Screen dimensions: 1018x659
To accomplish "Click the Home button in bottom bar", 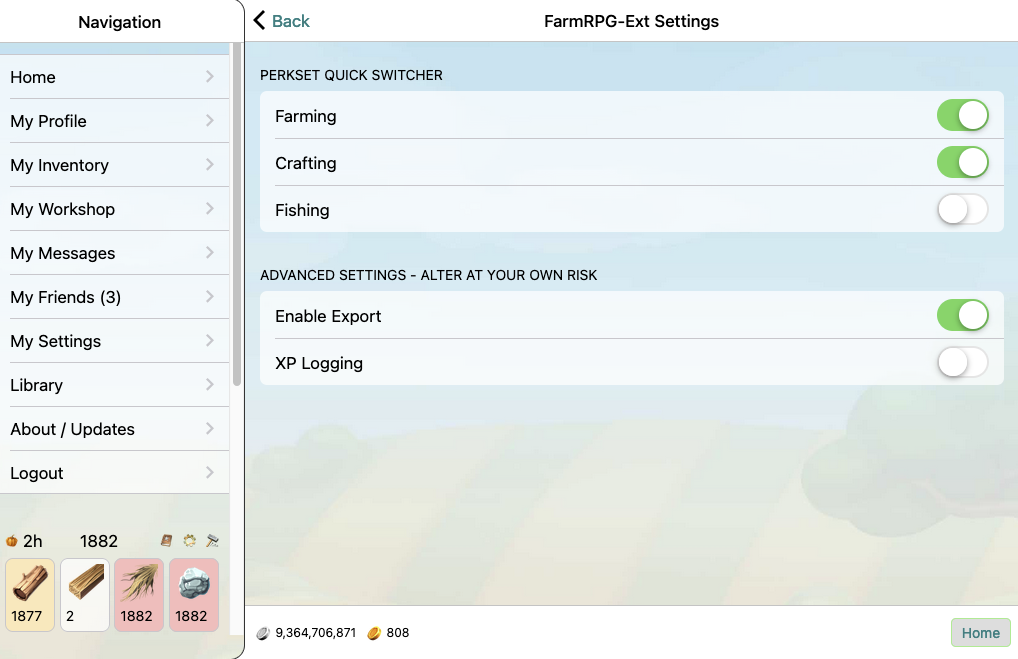I will pyautogui.click(x=980, y=633).
